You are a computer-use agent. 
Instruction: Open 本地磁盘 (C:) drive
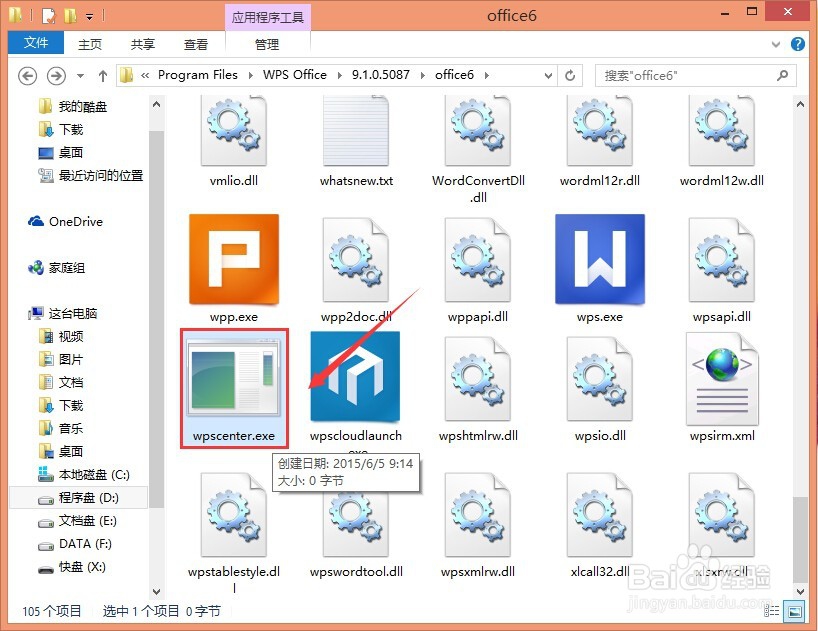(x=84, y=475)
